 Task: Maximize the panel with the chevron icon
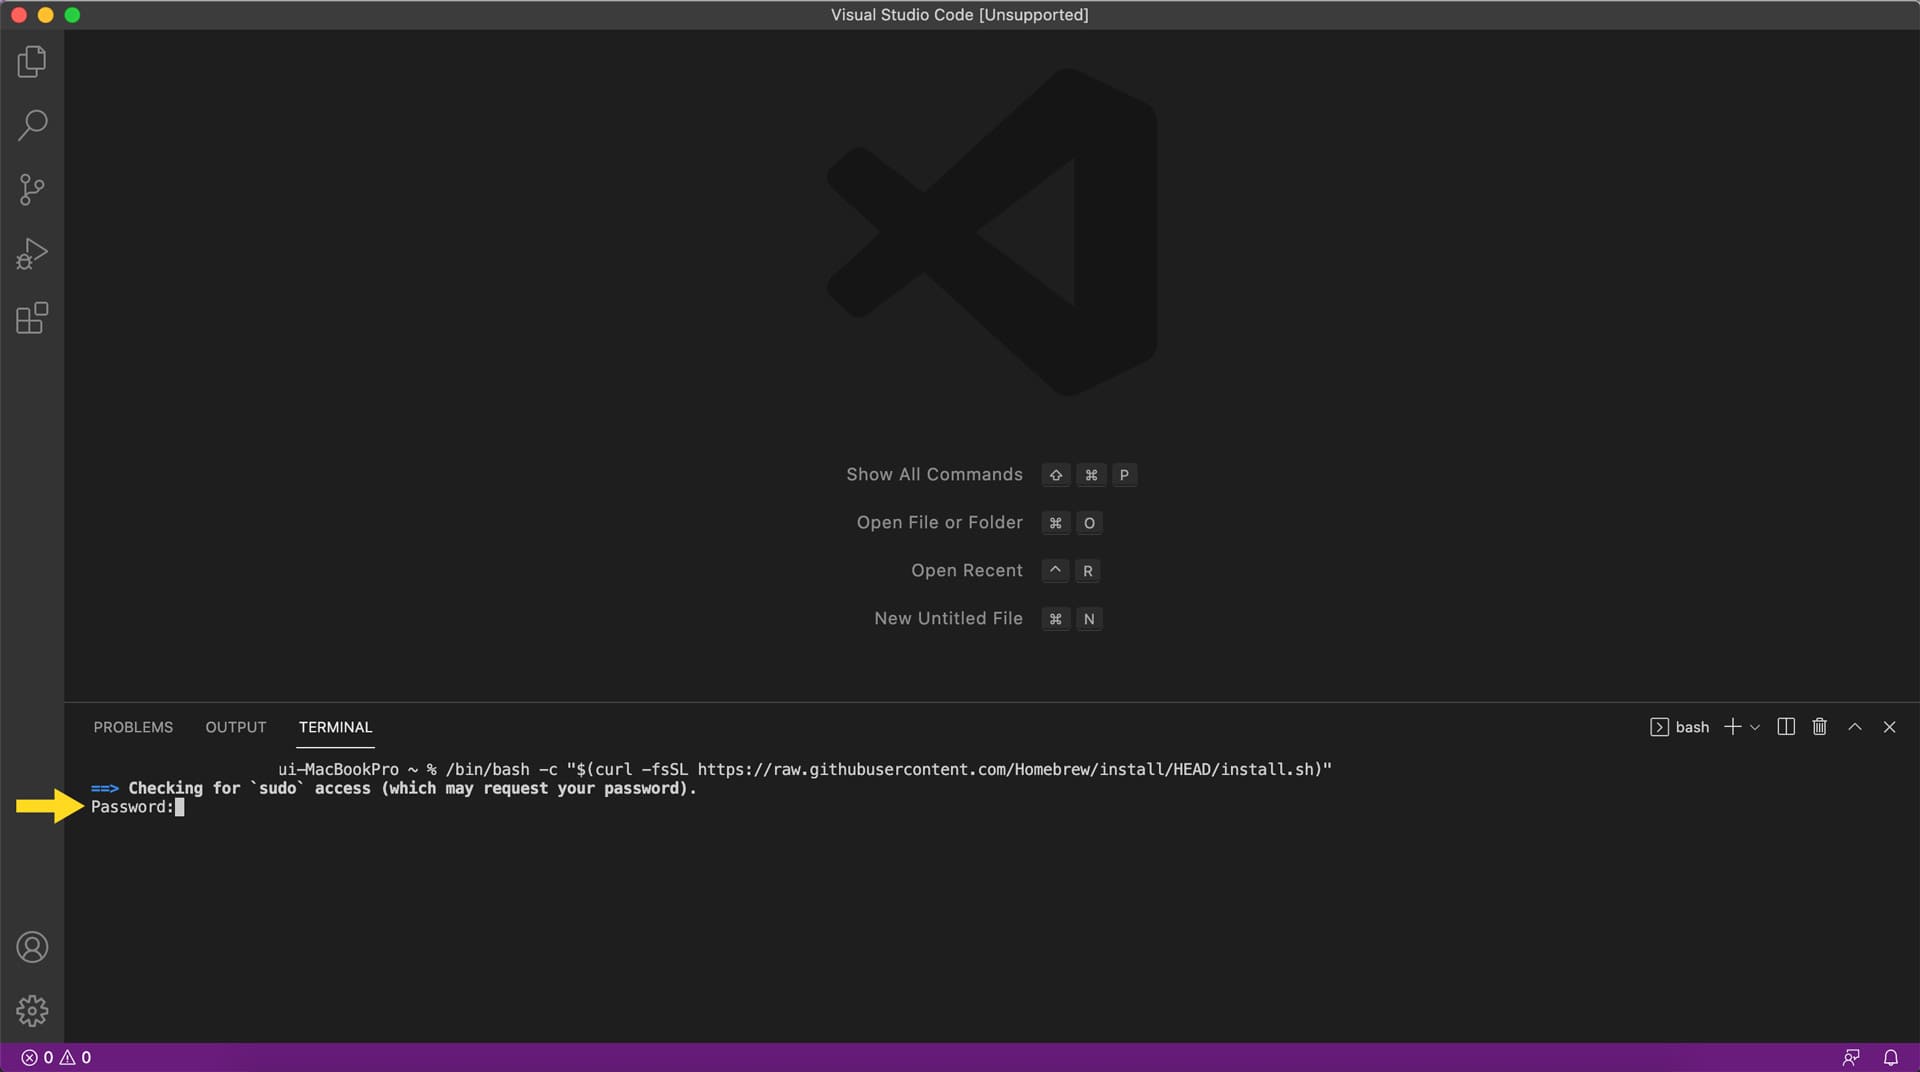point(1854,727)
